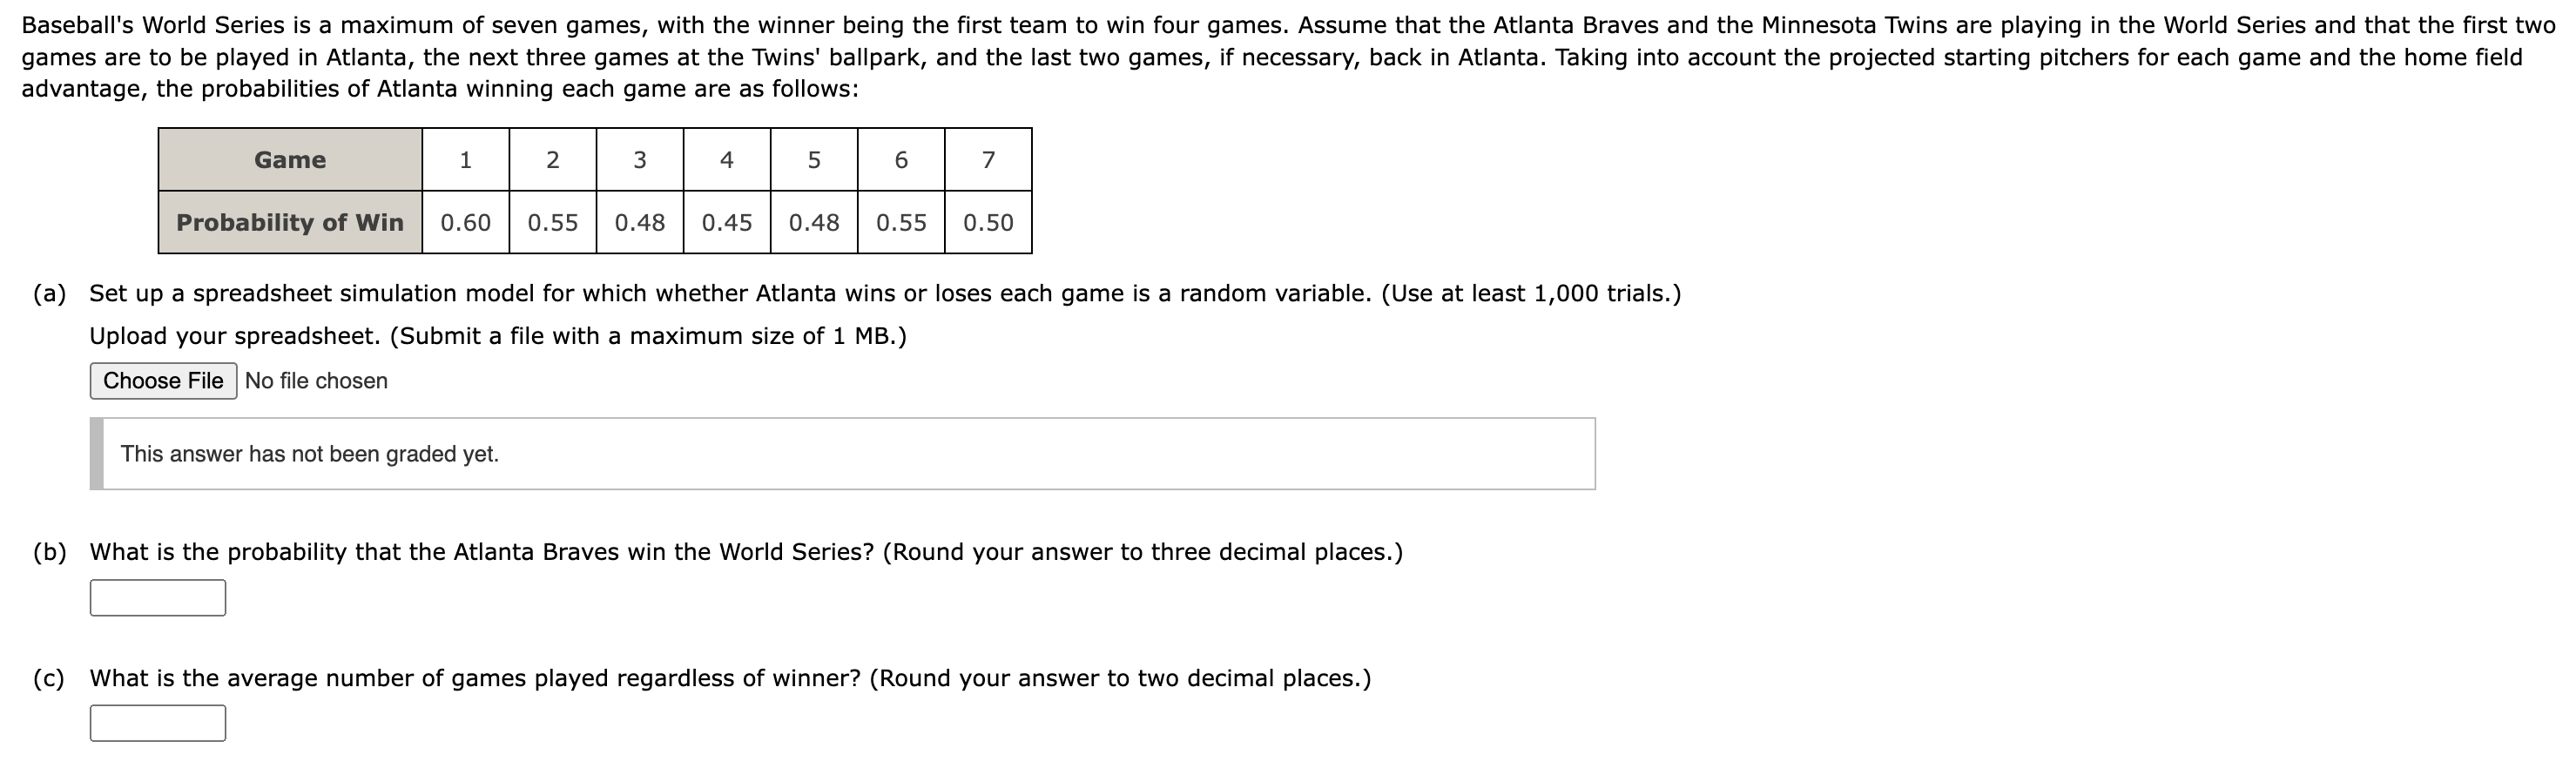Image resolution: width=2576 pixels, height=775 pixels.
Task: Click the Upload your spreadsheet instruction text
Action: [x=498, y=336]
